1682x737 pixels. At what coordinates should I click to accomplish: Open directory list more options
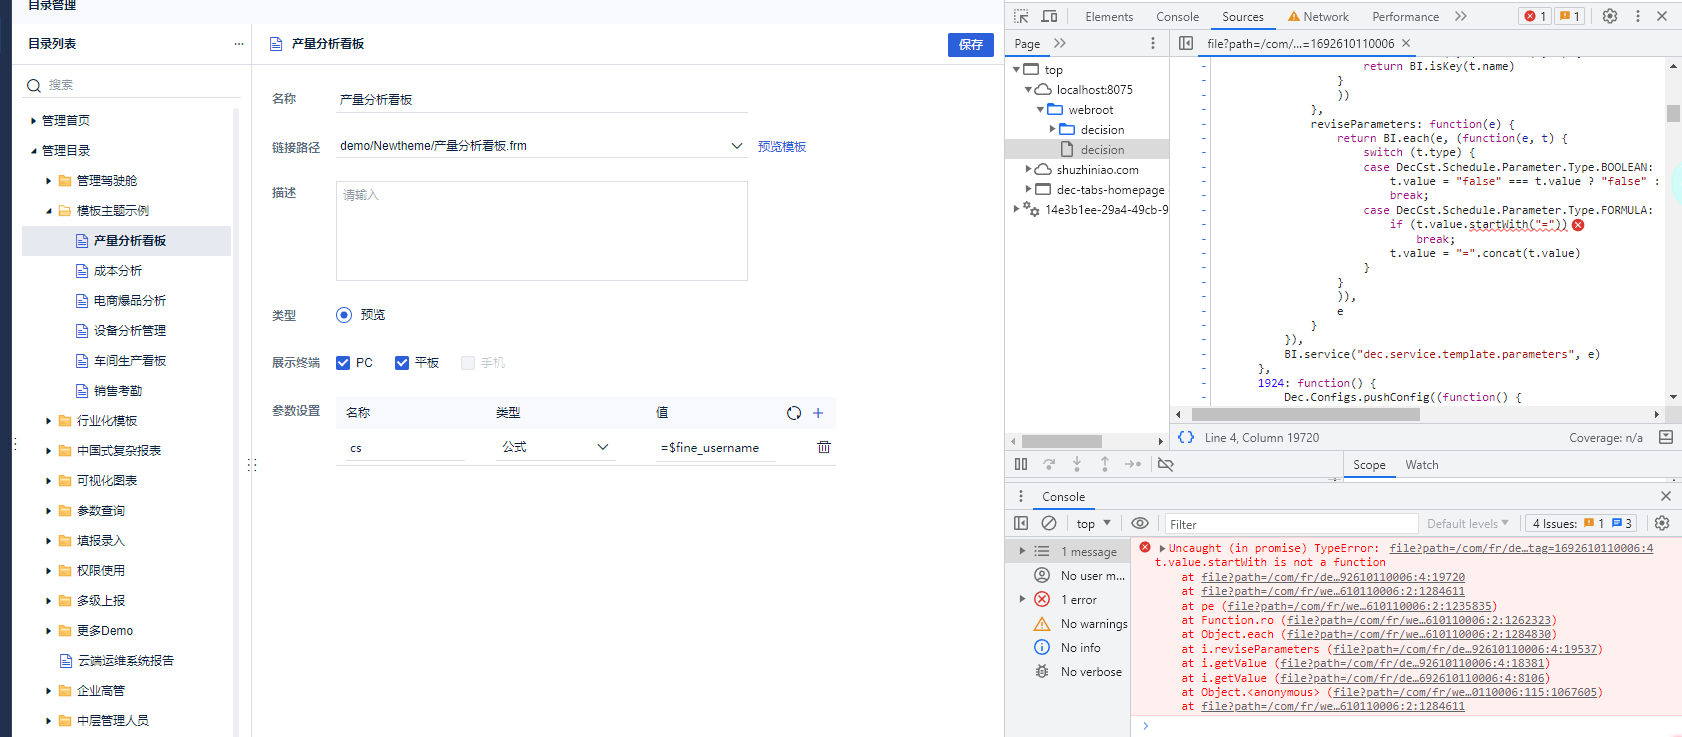238,44
